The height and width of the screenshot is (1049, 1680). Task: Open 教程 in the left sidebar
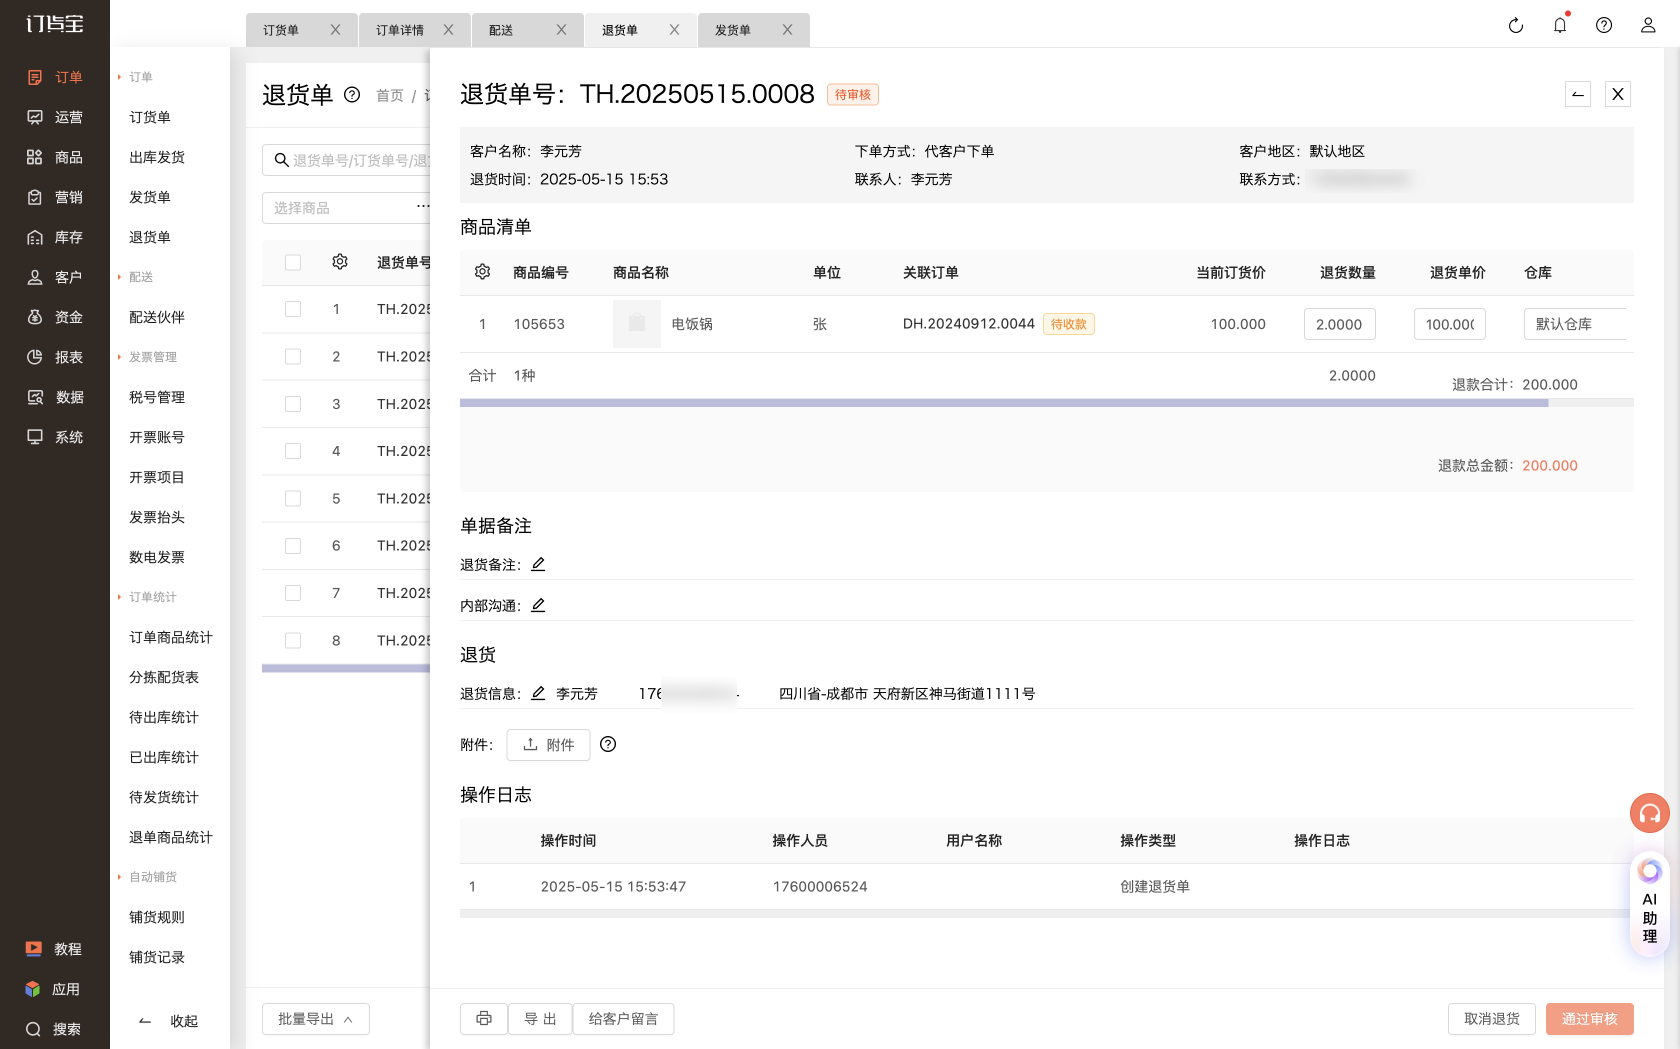[55, 949]
